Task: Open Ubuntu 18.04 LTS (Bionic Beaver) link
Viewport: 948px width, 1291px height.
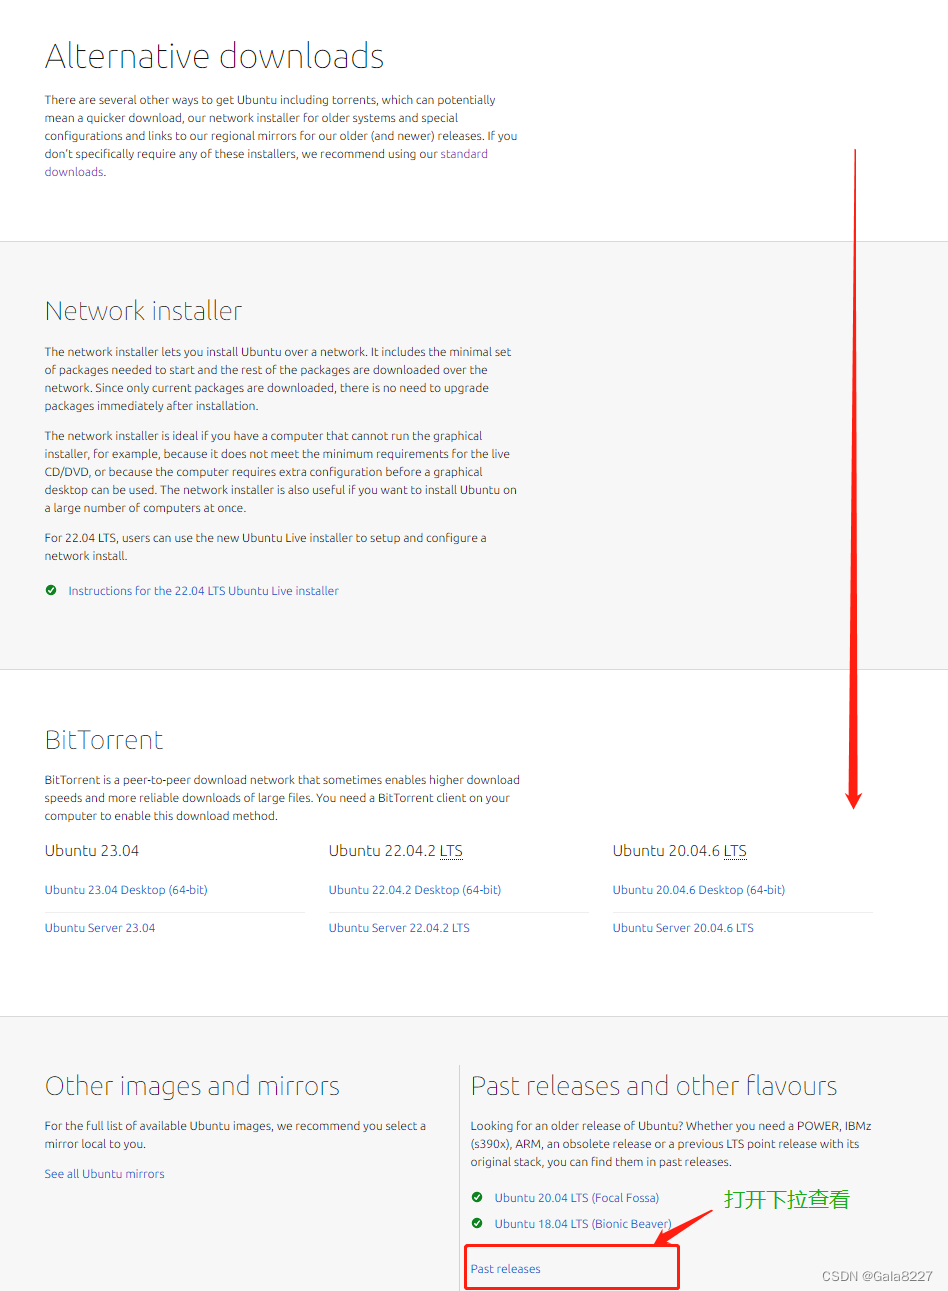Action: (x=583, y=1224)
